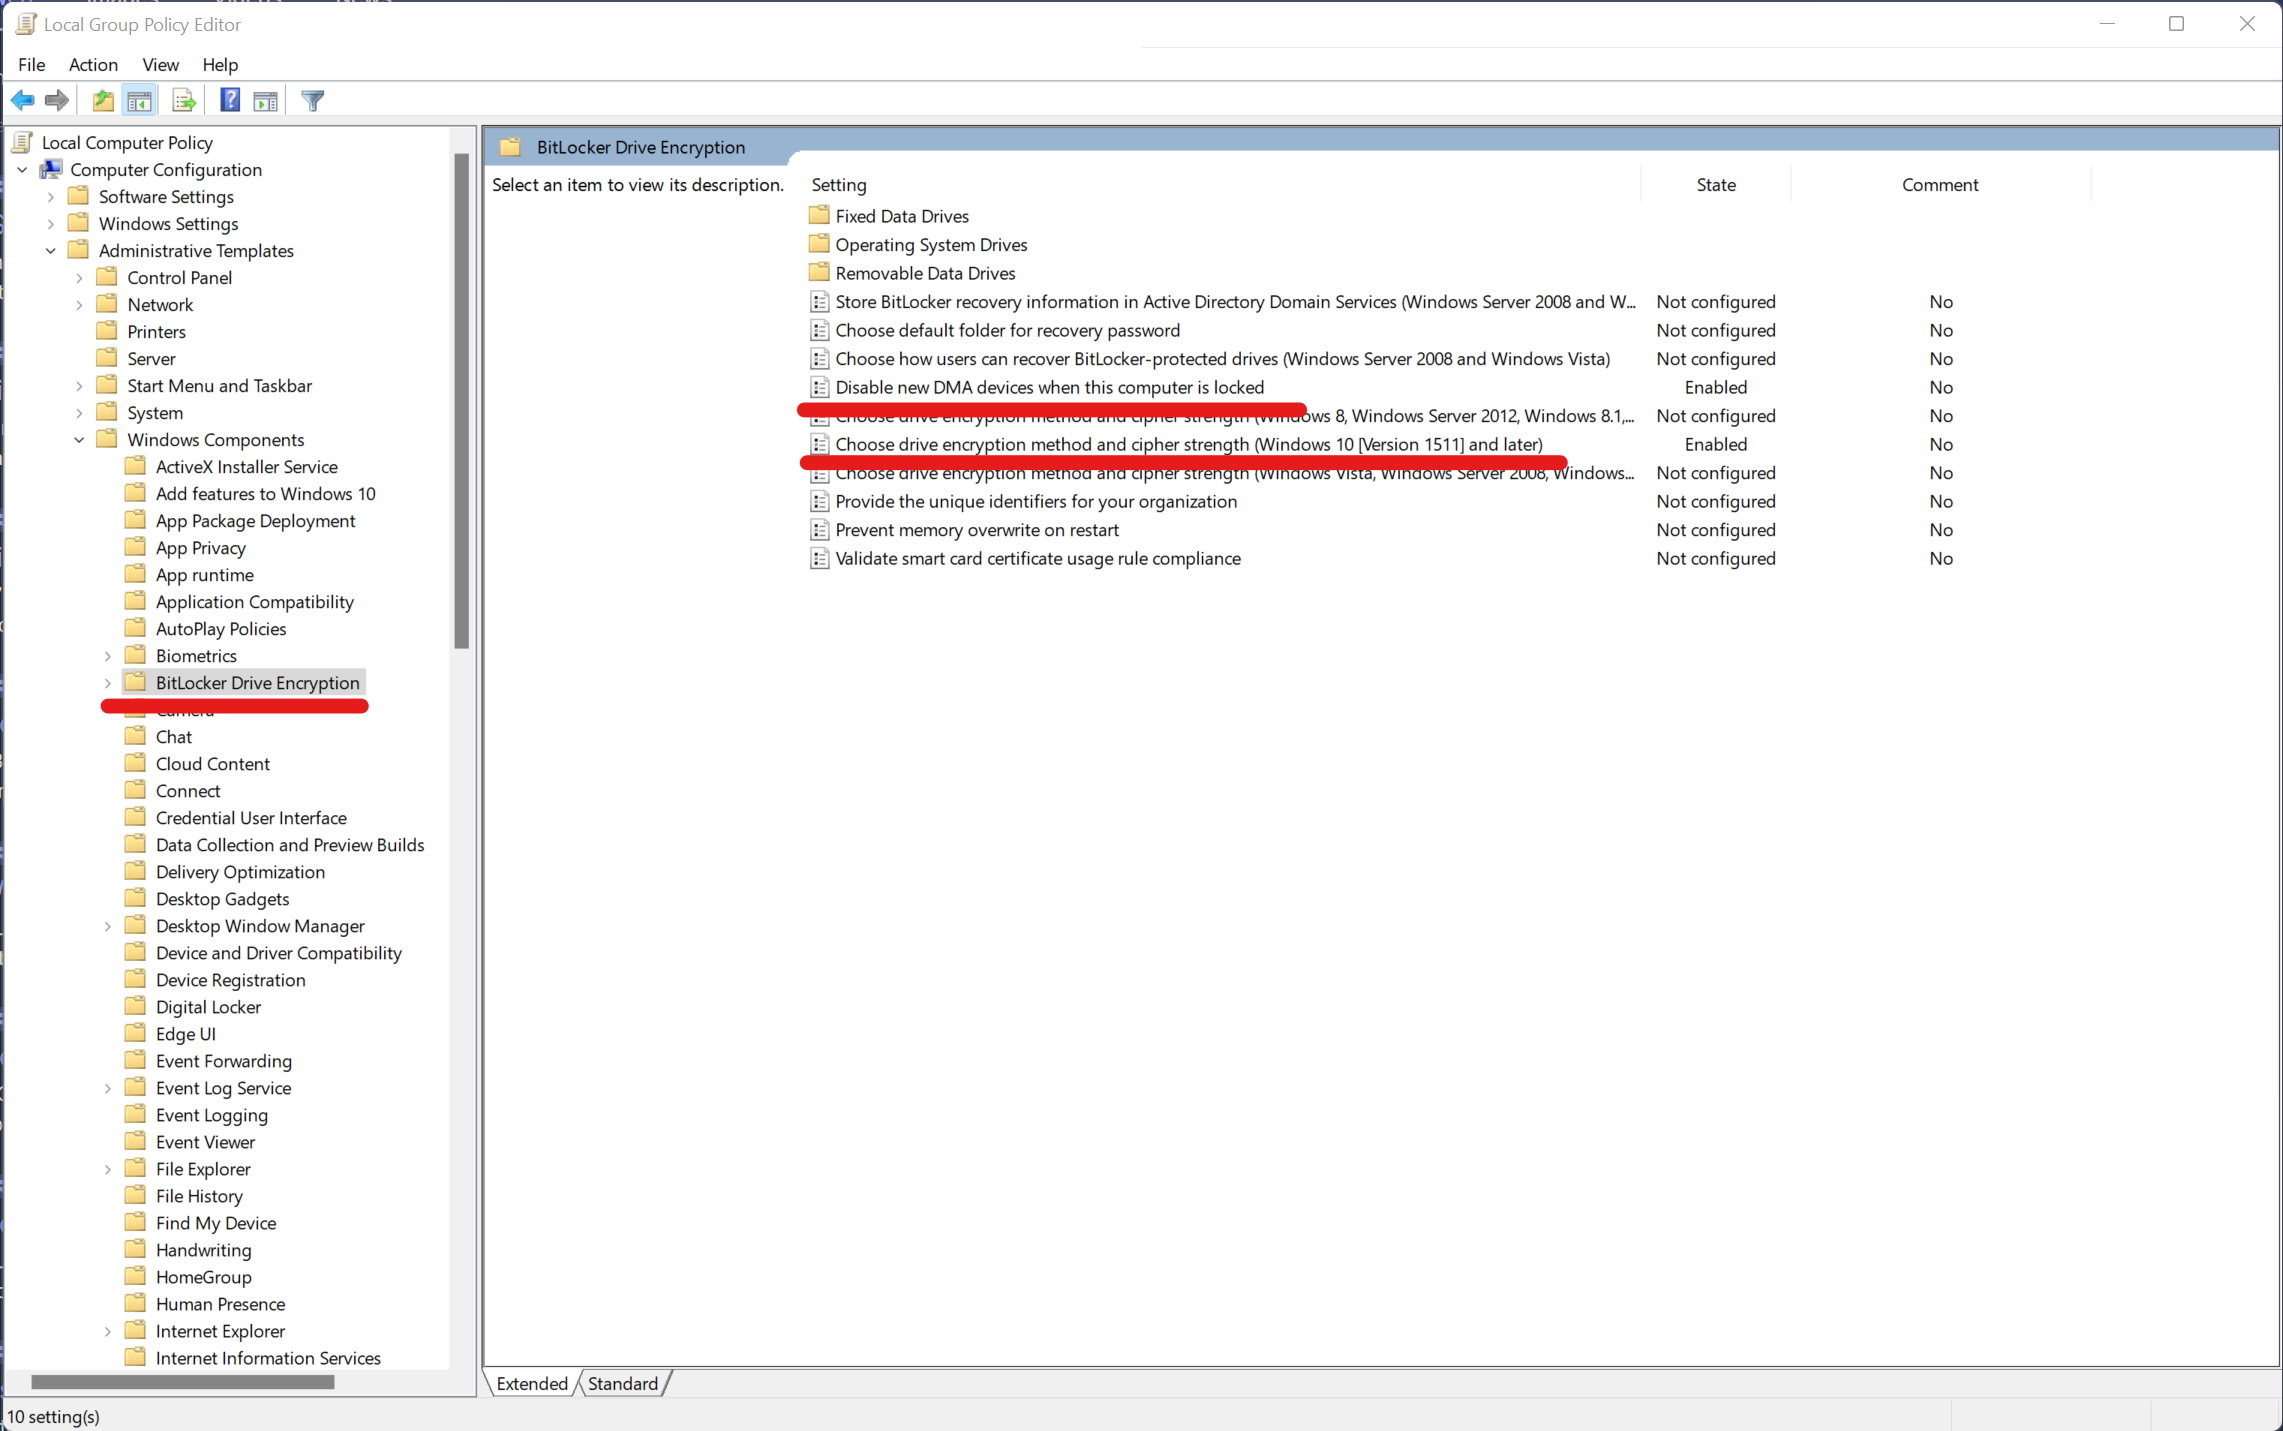Open the Action menu

click(93, 64)
